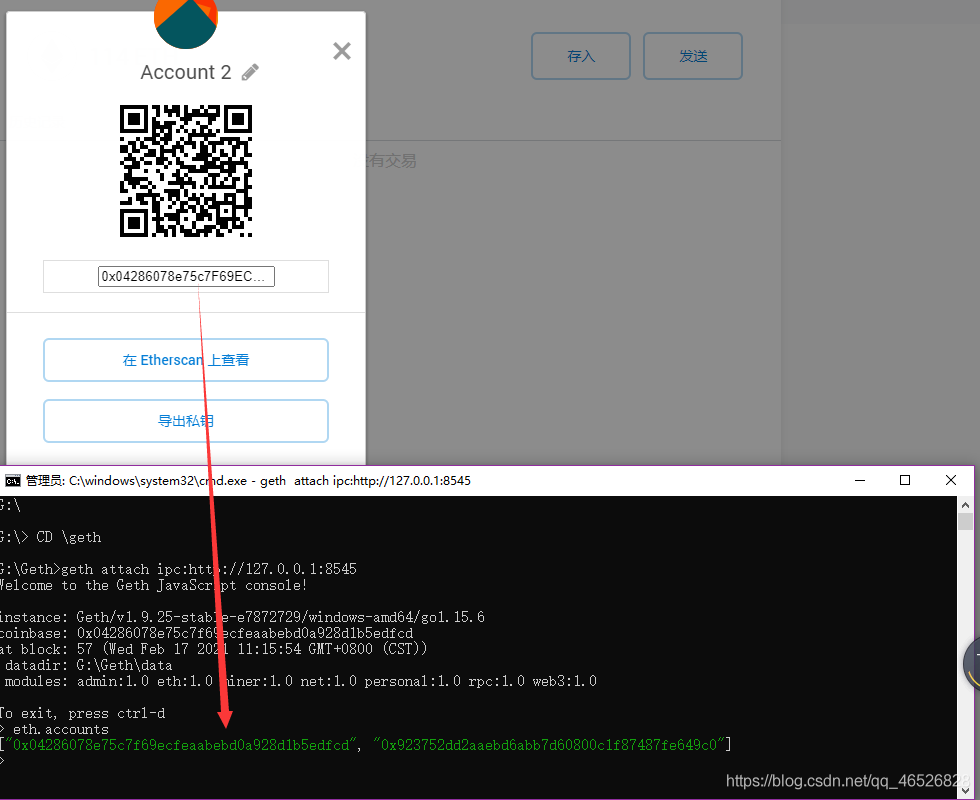Click the cmd window title text
Viewport: 980px width, 800px height.
(248, 481)
